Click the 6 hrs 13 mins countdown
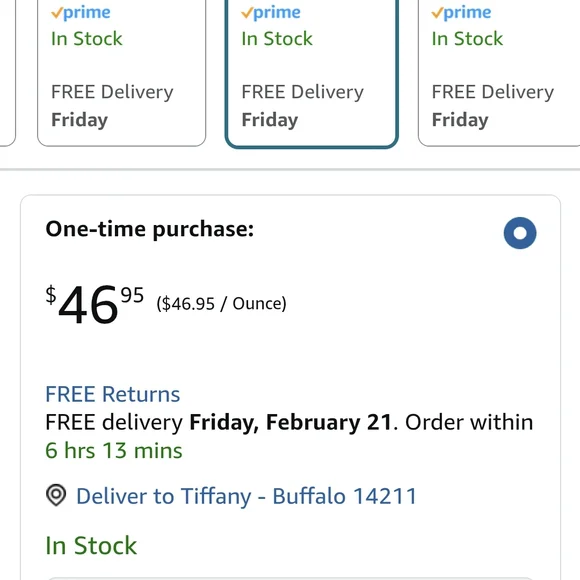The width and height of the screenshot is (580, 580). point(114,451)
